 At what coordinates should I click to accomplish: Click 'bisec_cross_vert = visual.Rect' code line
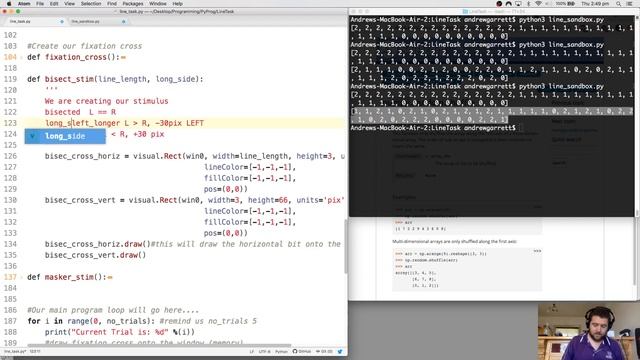[x=195, y=200]
